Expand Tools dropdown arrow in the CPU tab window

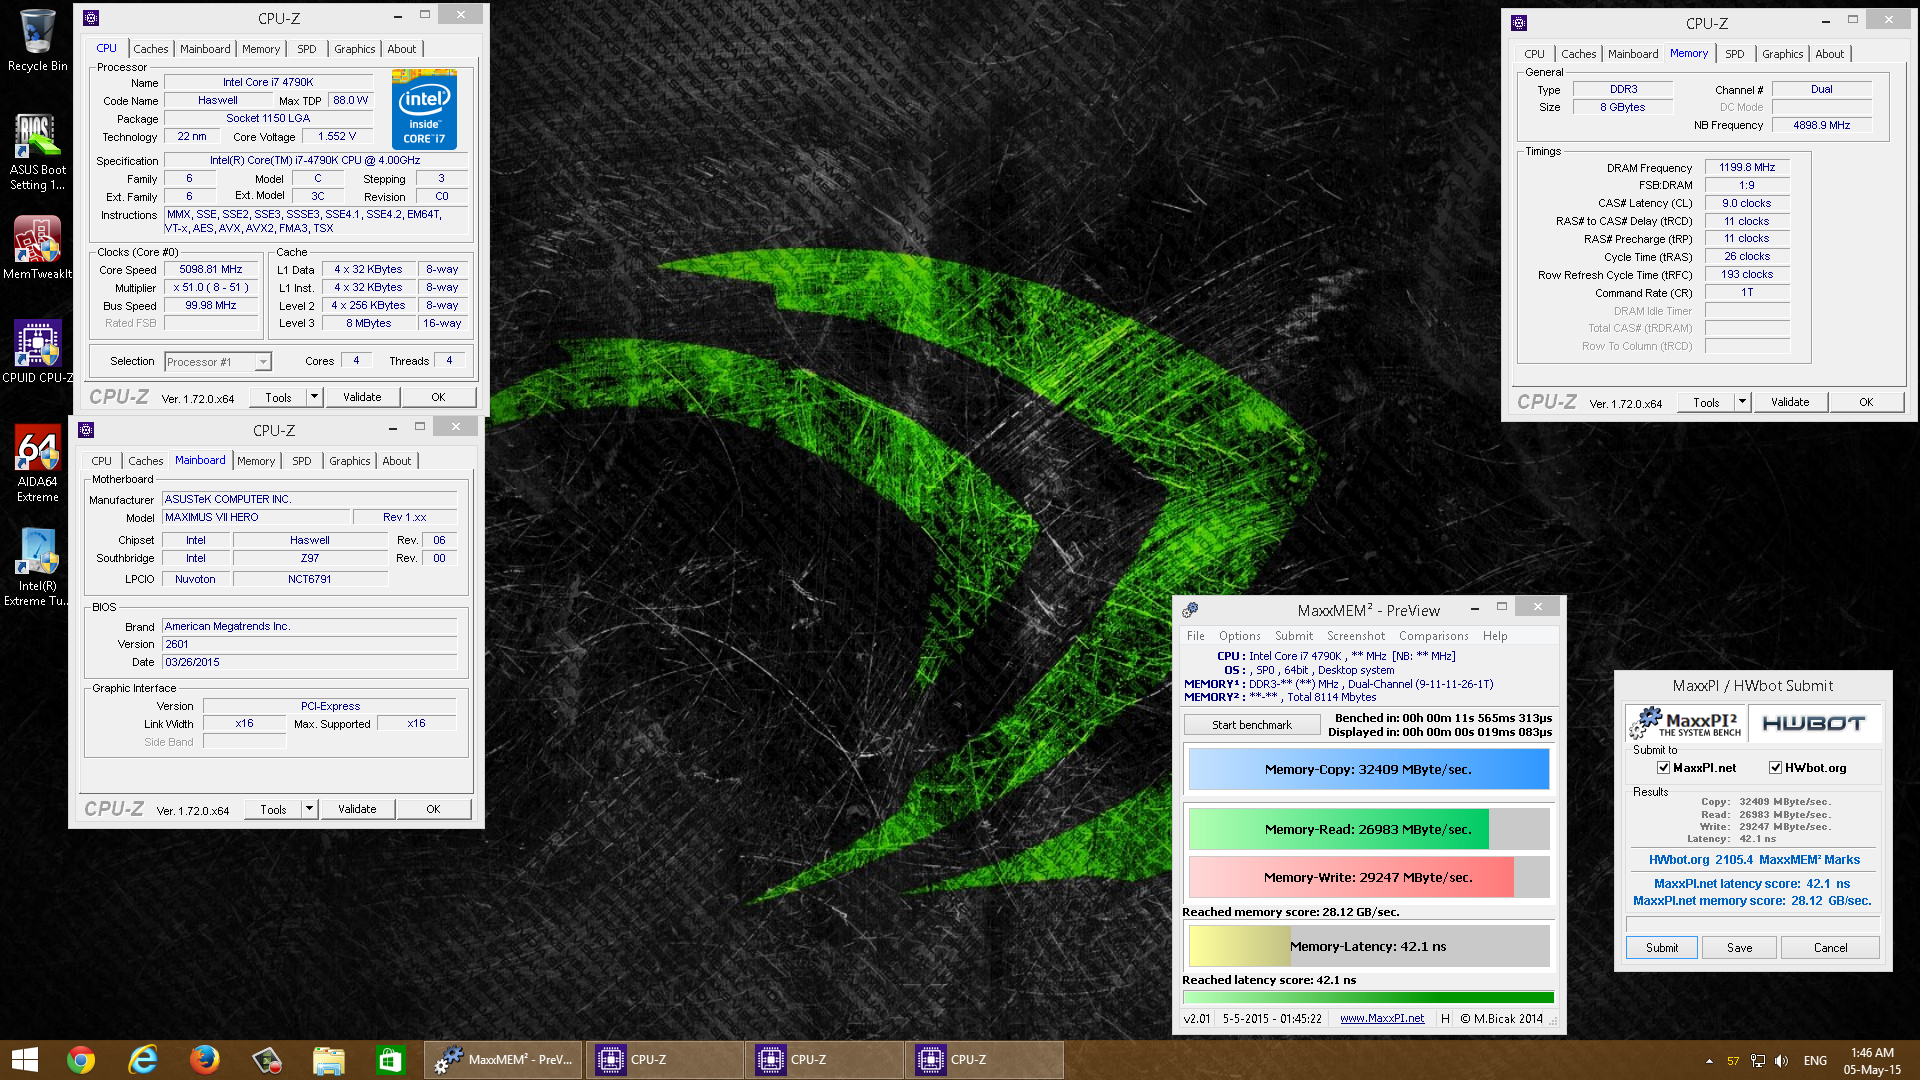coord(314,397)
